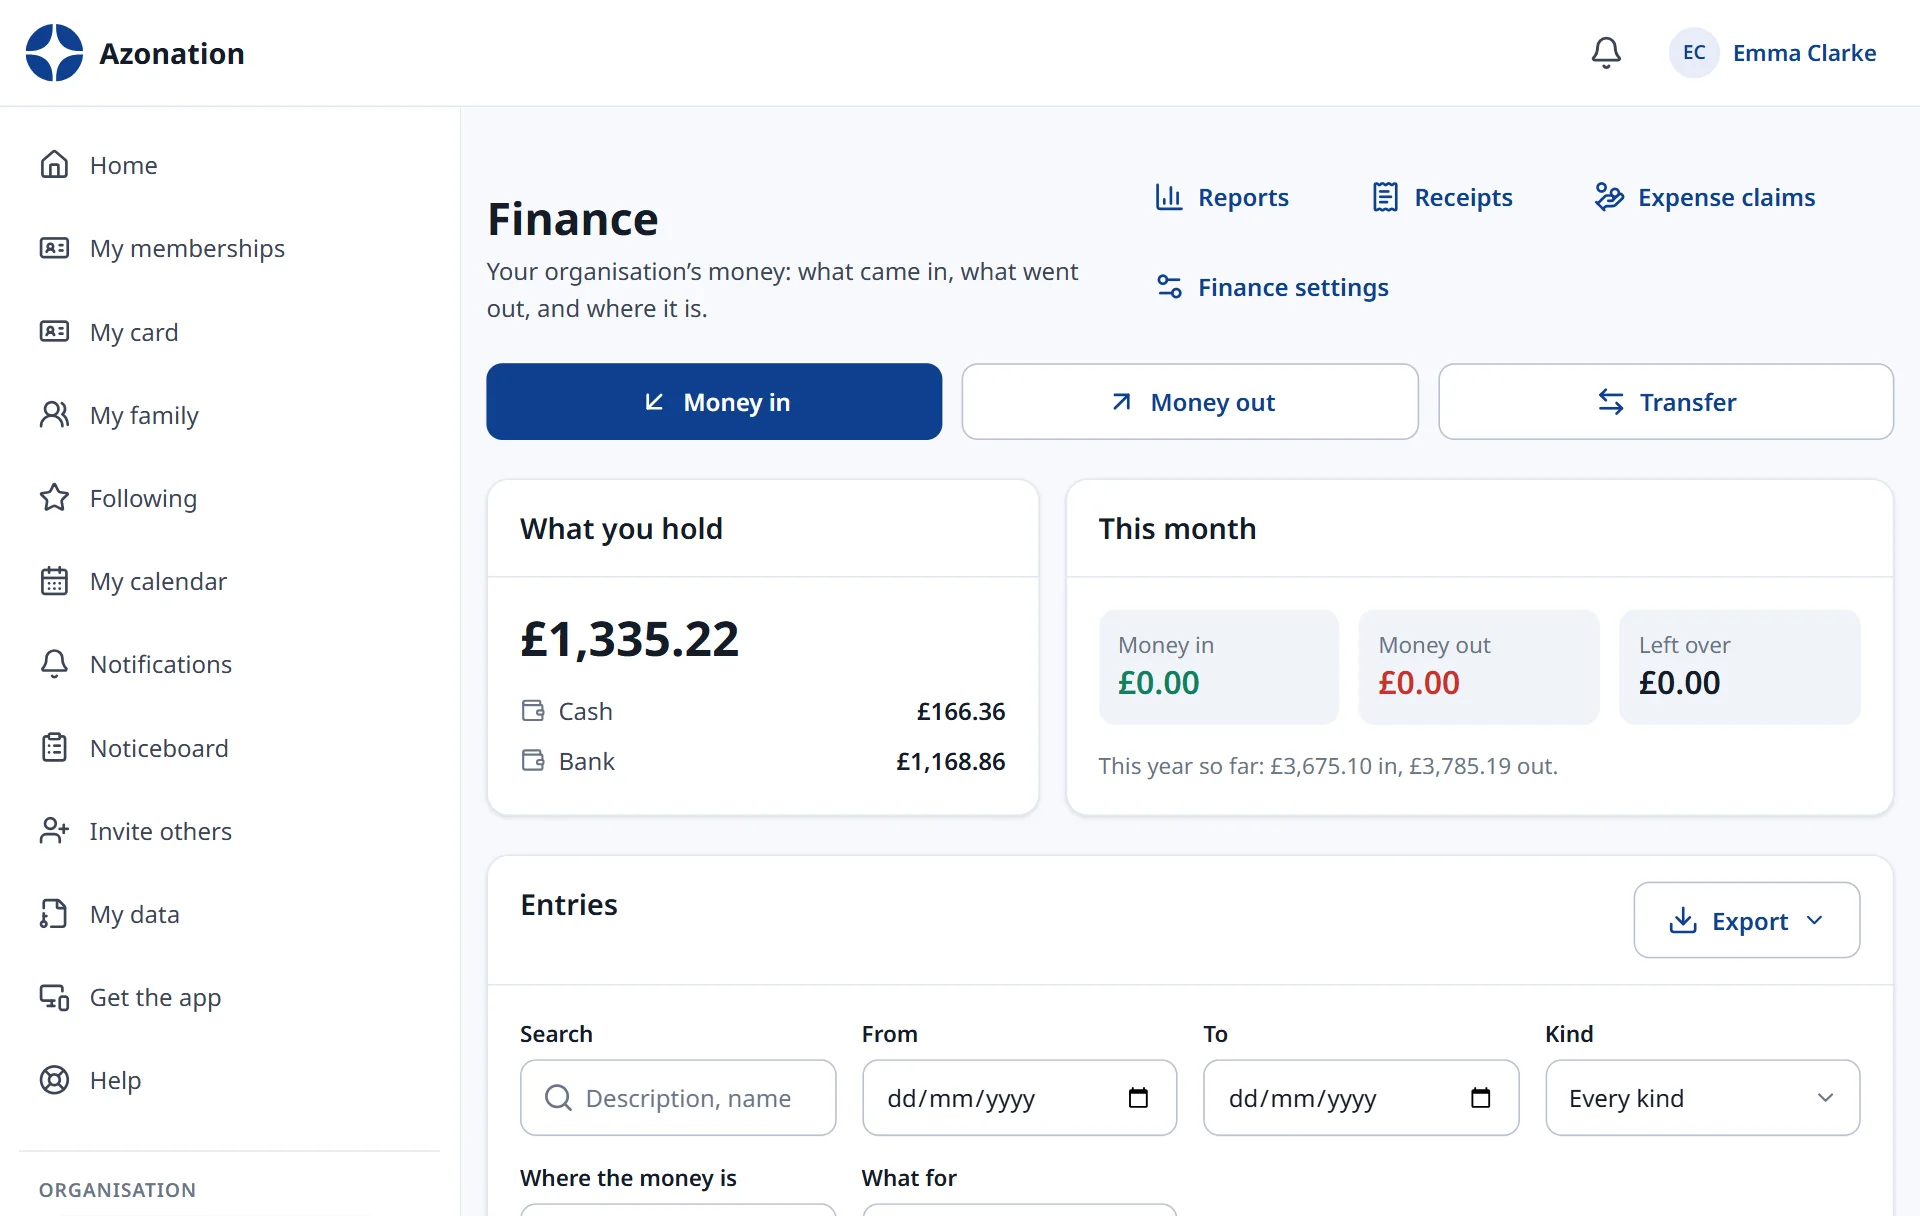Click the sidebar Notifications bell icon
The width and height of the screenshot is (1920, 1216).
[x=54, y=664]
